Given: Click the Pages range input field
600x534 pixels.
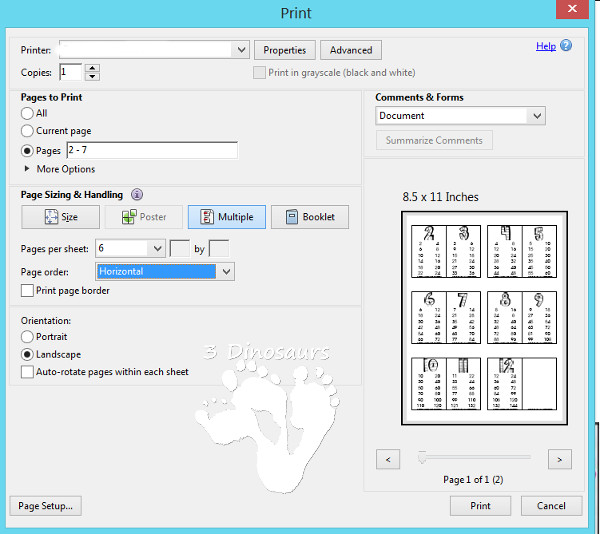Looking at the screenshot, I should point(151,151).
